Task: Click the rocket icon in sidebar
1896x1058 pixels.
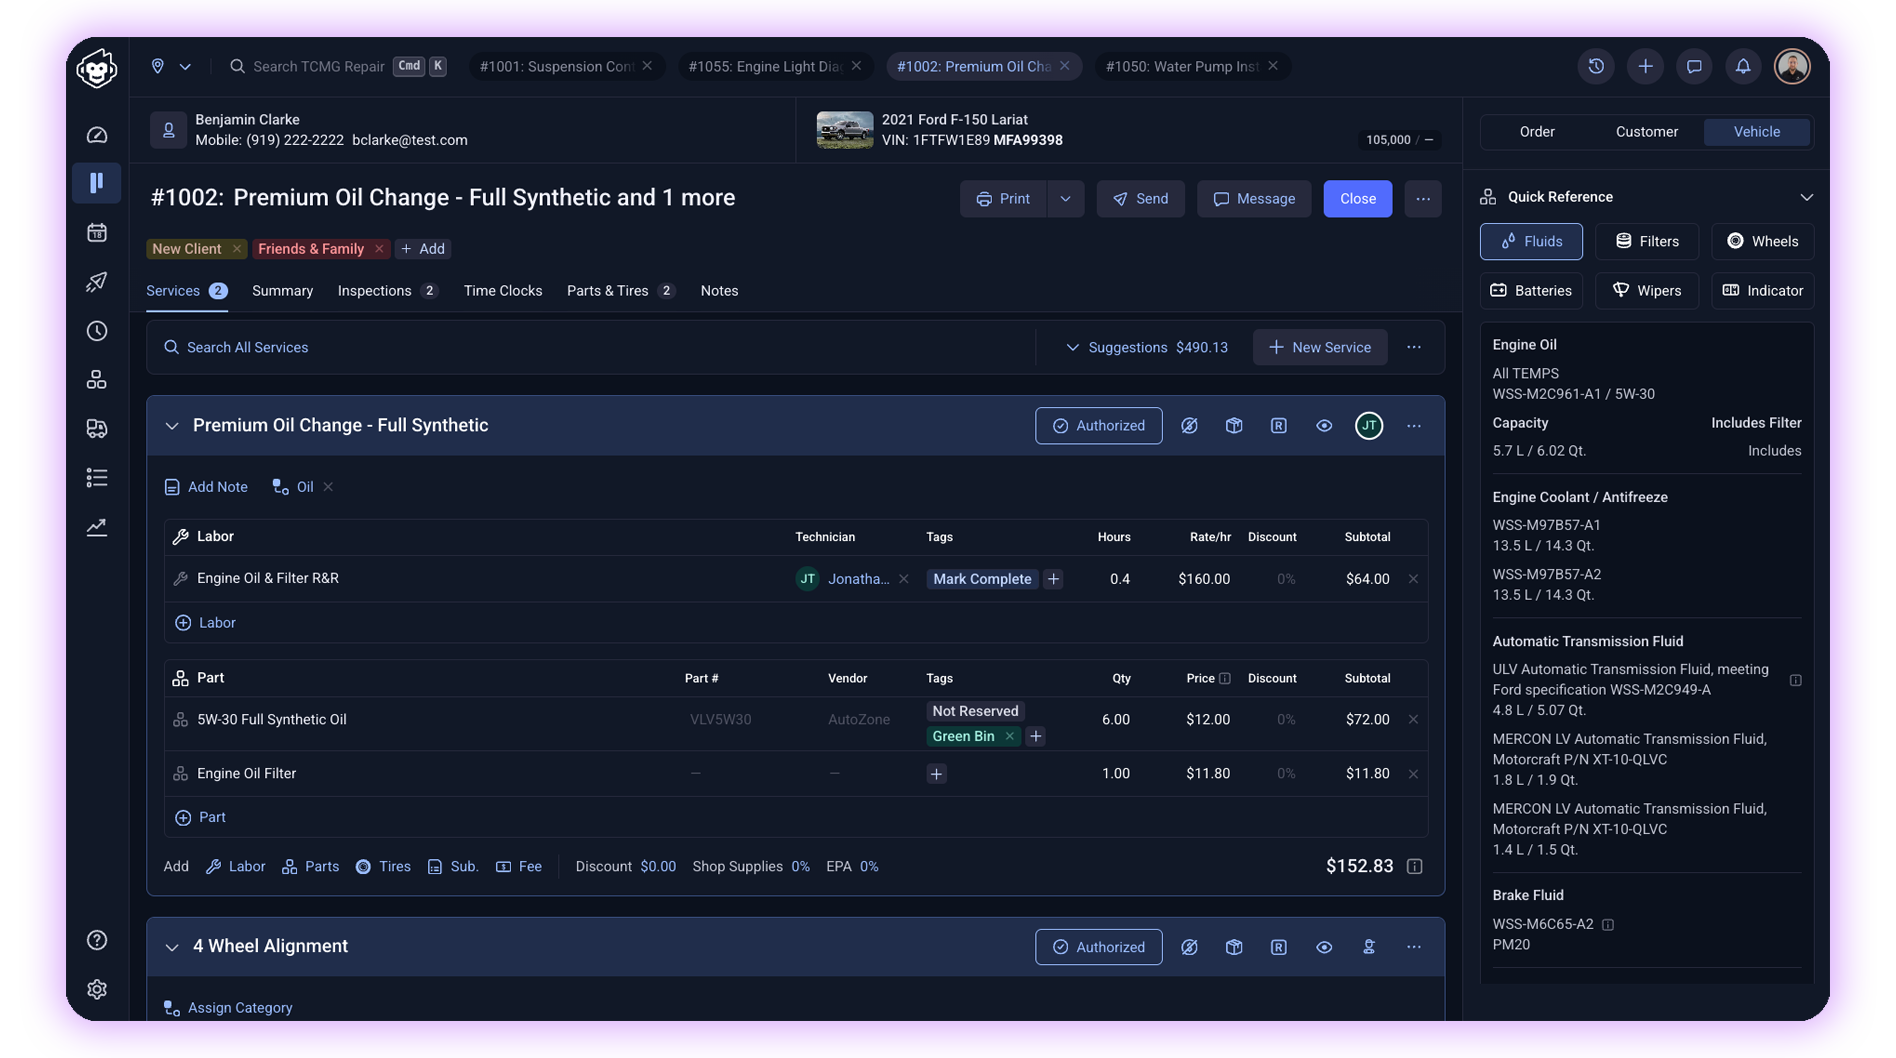Action: tap(97, 282)
